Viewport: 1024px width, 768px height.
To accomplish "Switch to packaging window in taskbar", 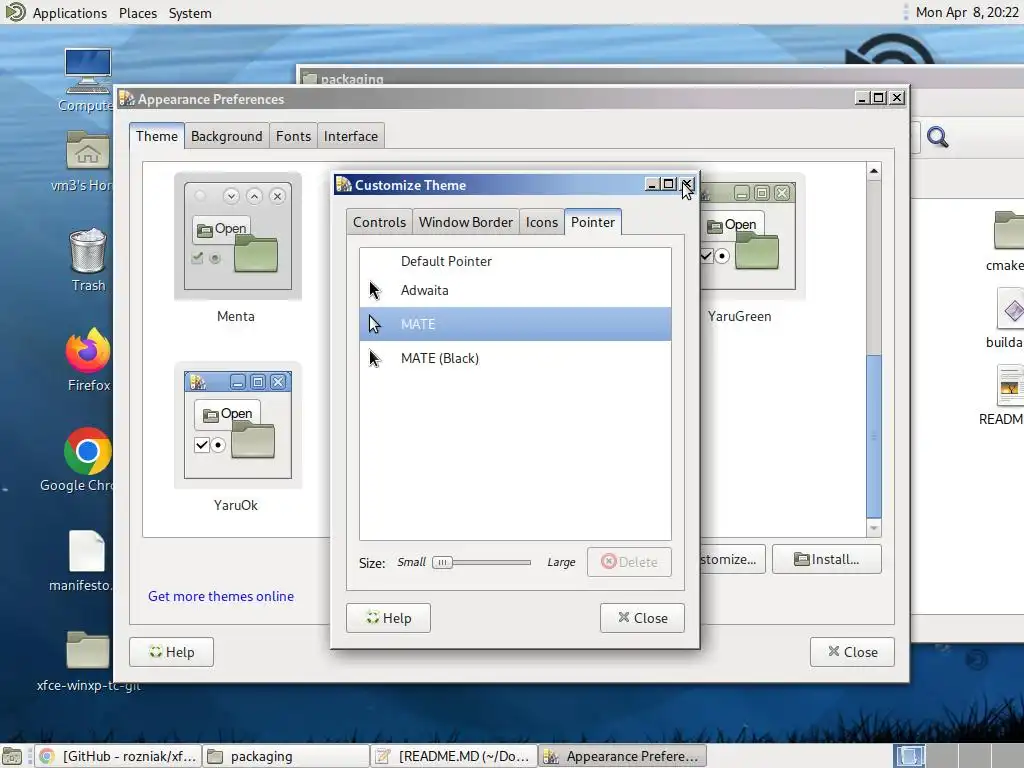I will (x=285, y=756).
